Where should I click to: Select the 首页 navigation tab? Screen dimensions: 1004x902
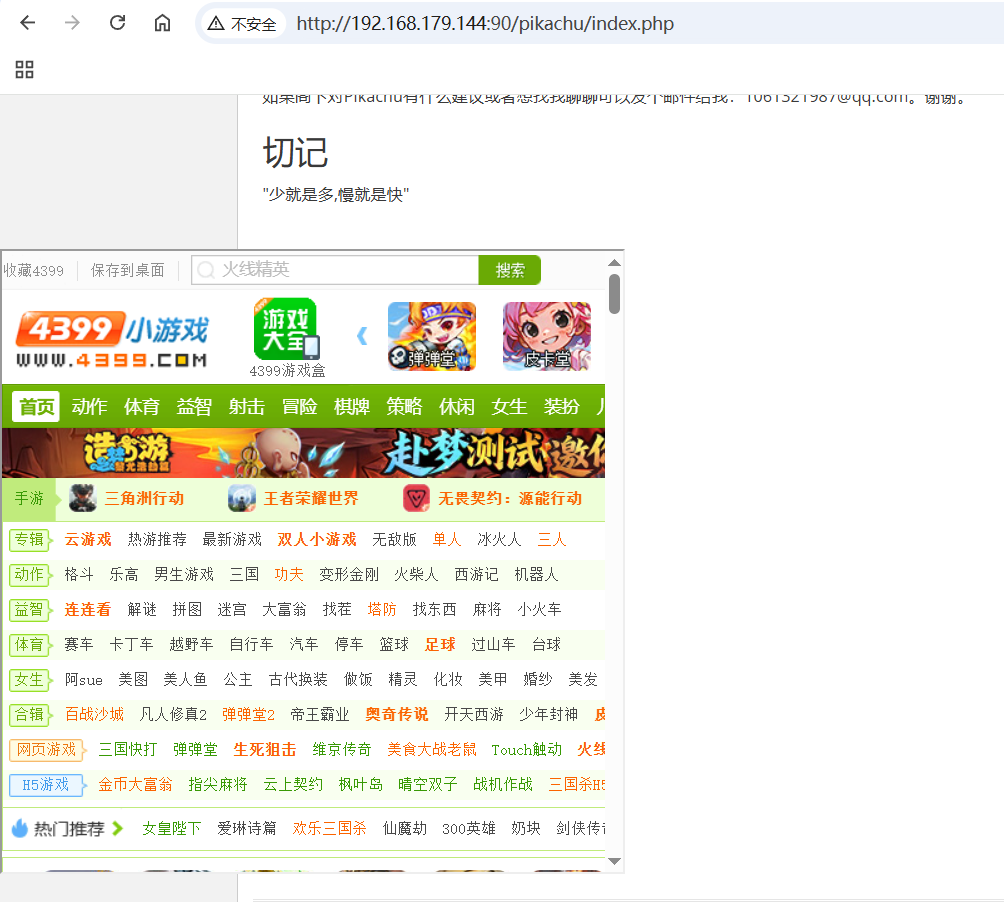[36, 407]
